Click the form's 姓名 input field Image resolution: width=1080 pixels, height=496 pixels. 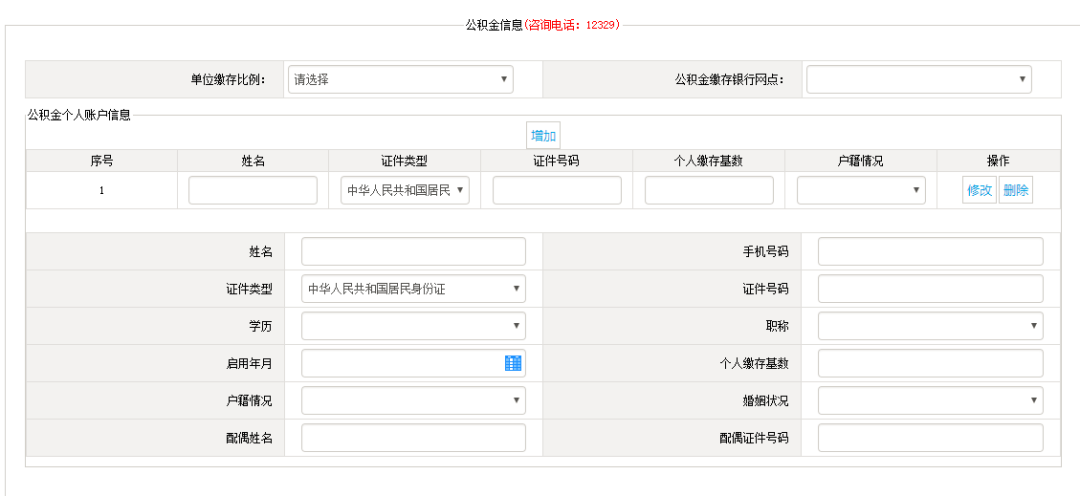tap(413, 251)
